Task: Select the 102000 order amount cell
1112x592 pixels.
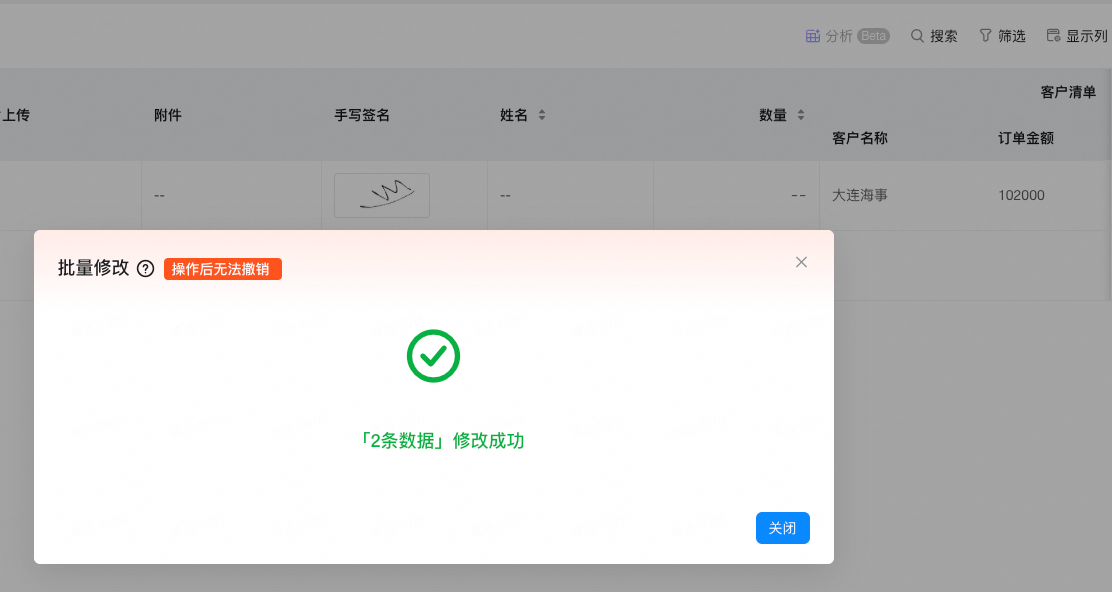Action: click(x=1021, y=195)
